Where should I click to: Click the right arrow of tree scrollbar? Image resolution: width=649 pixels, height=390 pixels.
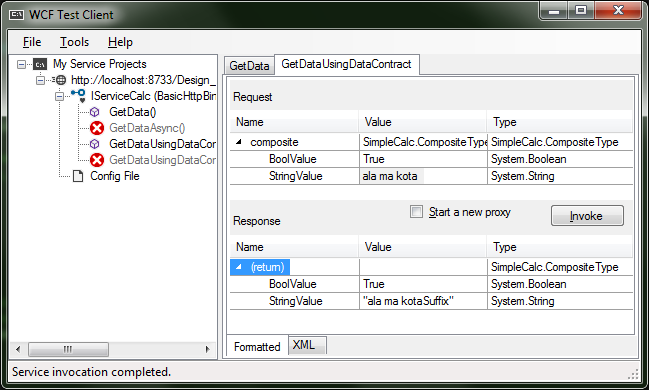207,349
